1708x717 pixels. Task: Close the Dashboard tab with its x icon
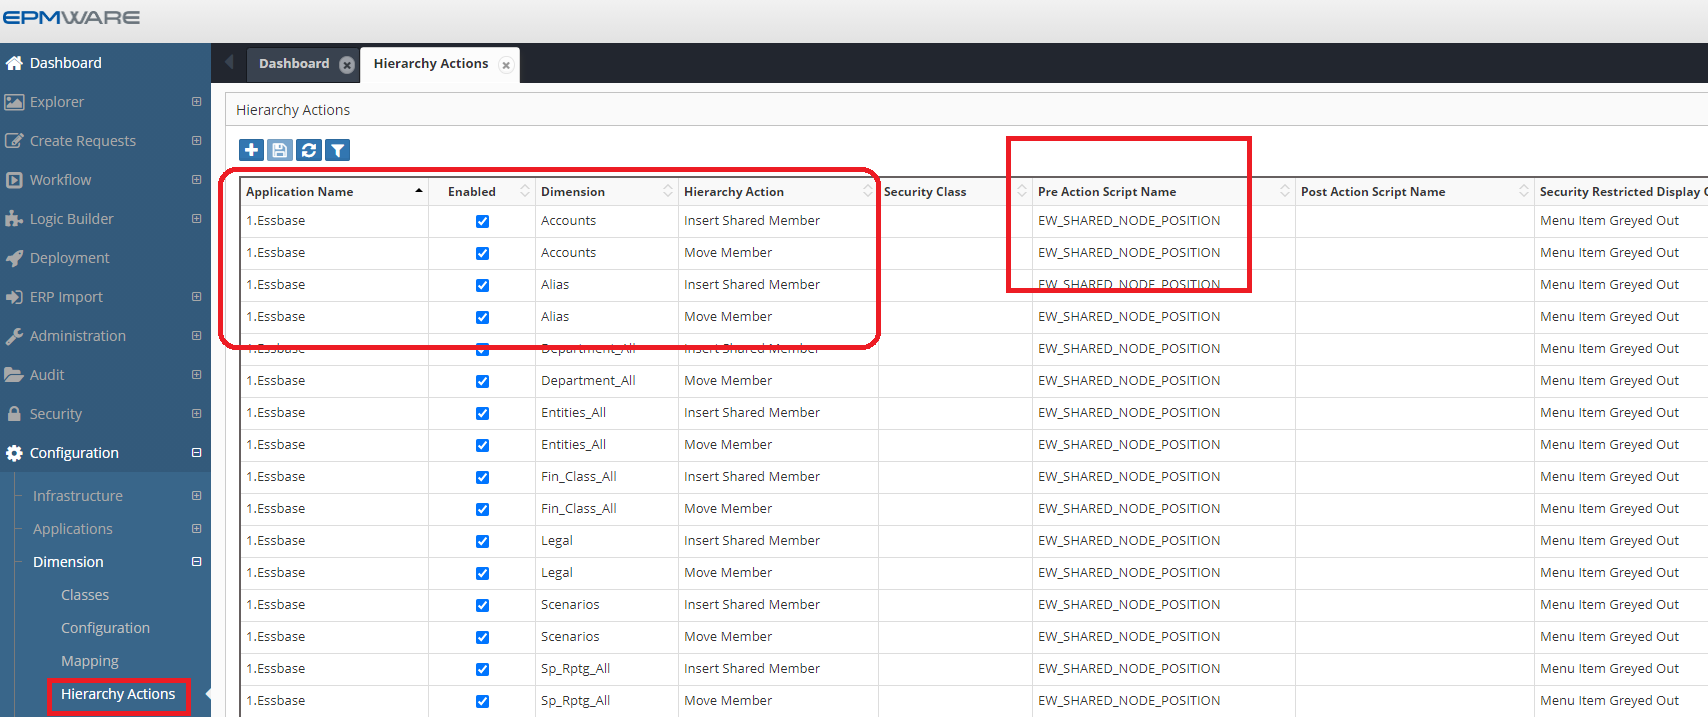[347, 65]
